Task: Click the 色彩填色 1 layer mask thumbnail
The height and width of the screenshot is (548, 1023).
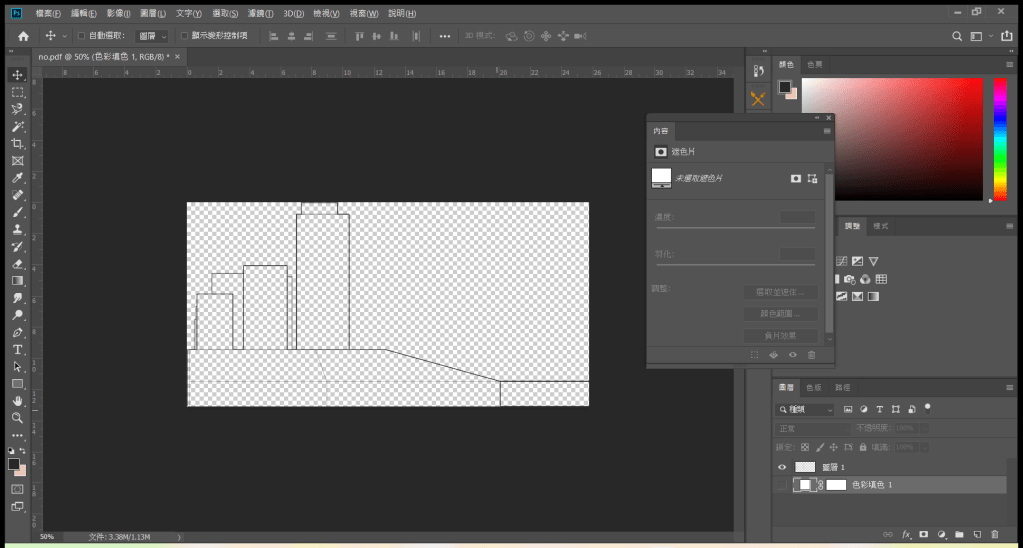Action: (x=836, y=485)
